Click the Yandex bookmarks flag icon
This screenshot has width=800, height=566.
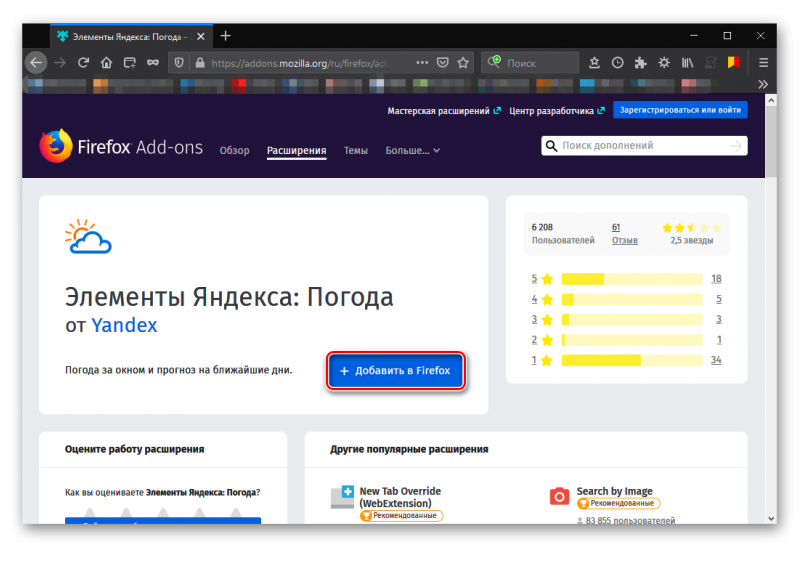(734, 62)
